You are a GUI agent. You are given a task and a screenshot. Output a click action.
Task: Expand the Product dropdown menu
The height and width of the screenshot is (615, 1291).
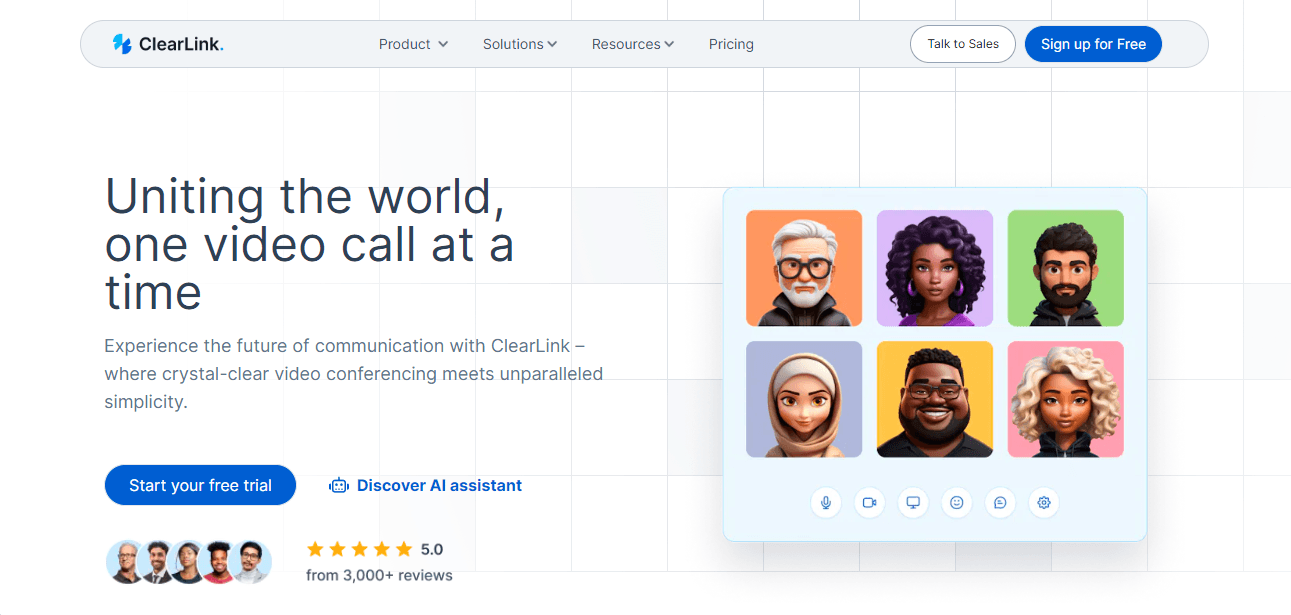click(413, 44)
